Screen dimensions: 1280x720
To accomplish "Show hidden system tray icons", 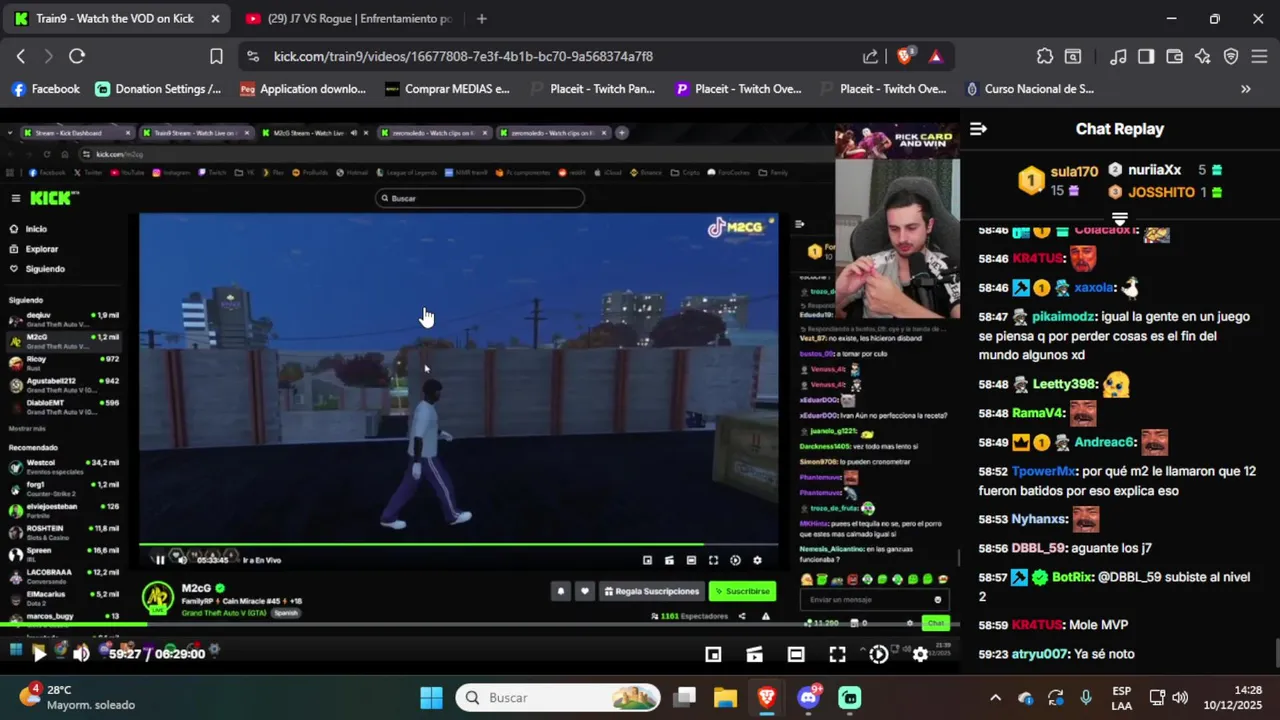I will 995,698.
